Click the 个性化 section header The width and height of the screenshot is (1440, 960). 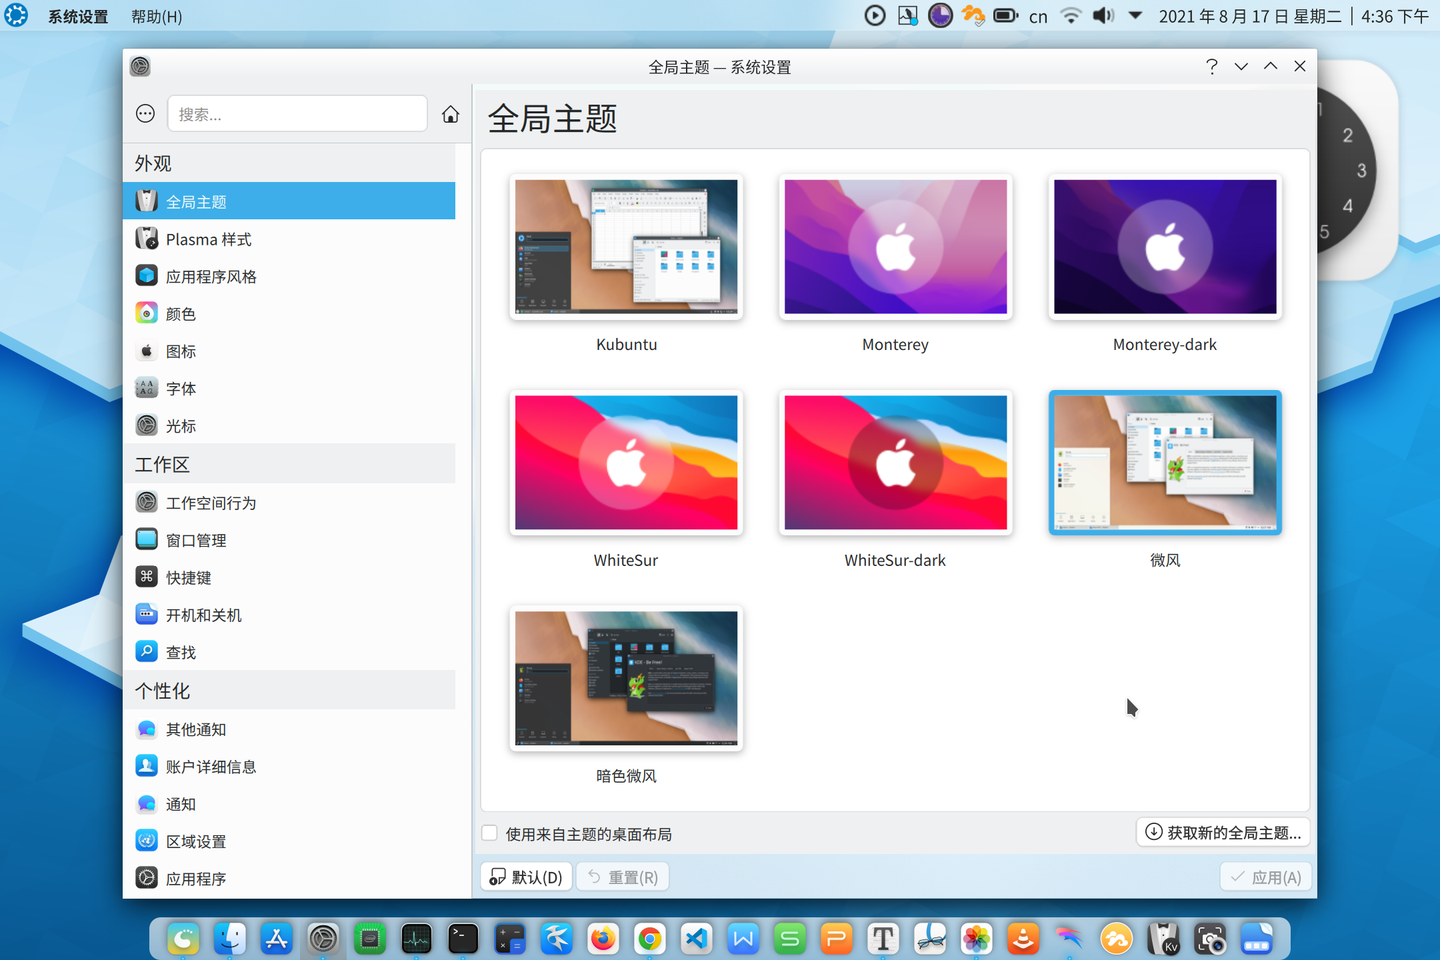point(289,691)
